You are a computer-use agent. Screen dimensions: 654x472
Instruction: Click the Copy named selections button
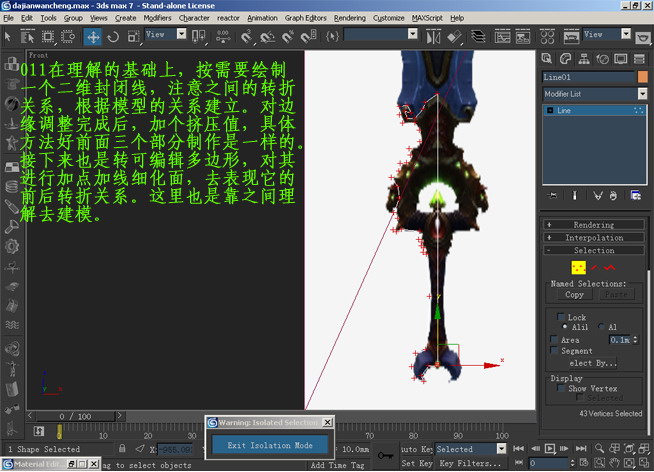click(x=574, y=295)
